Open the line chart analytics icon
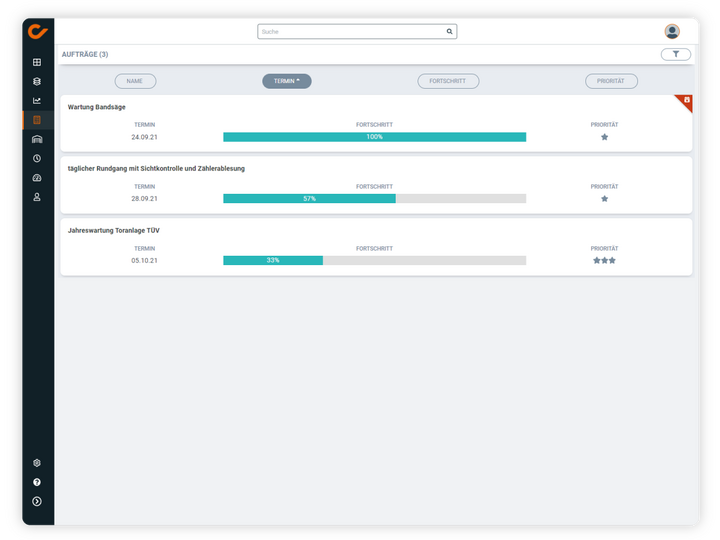The image size is (720, 540). coord(37,100)
